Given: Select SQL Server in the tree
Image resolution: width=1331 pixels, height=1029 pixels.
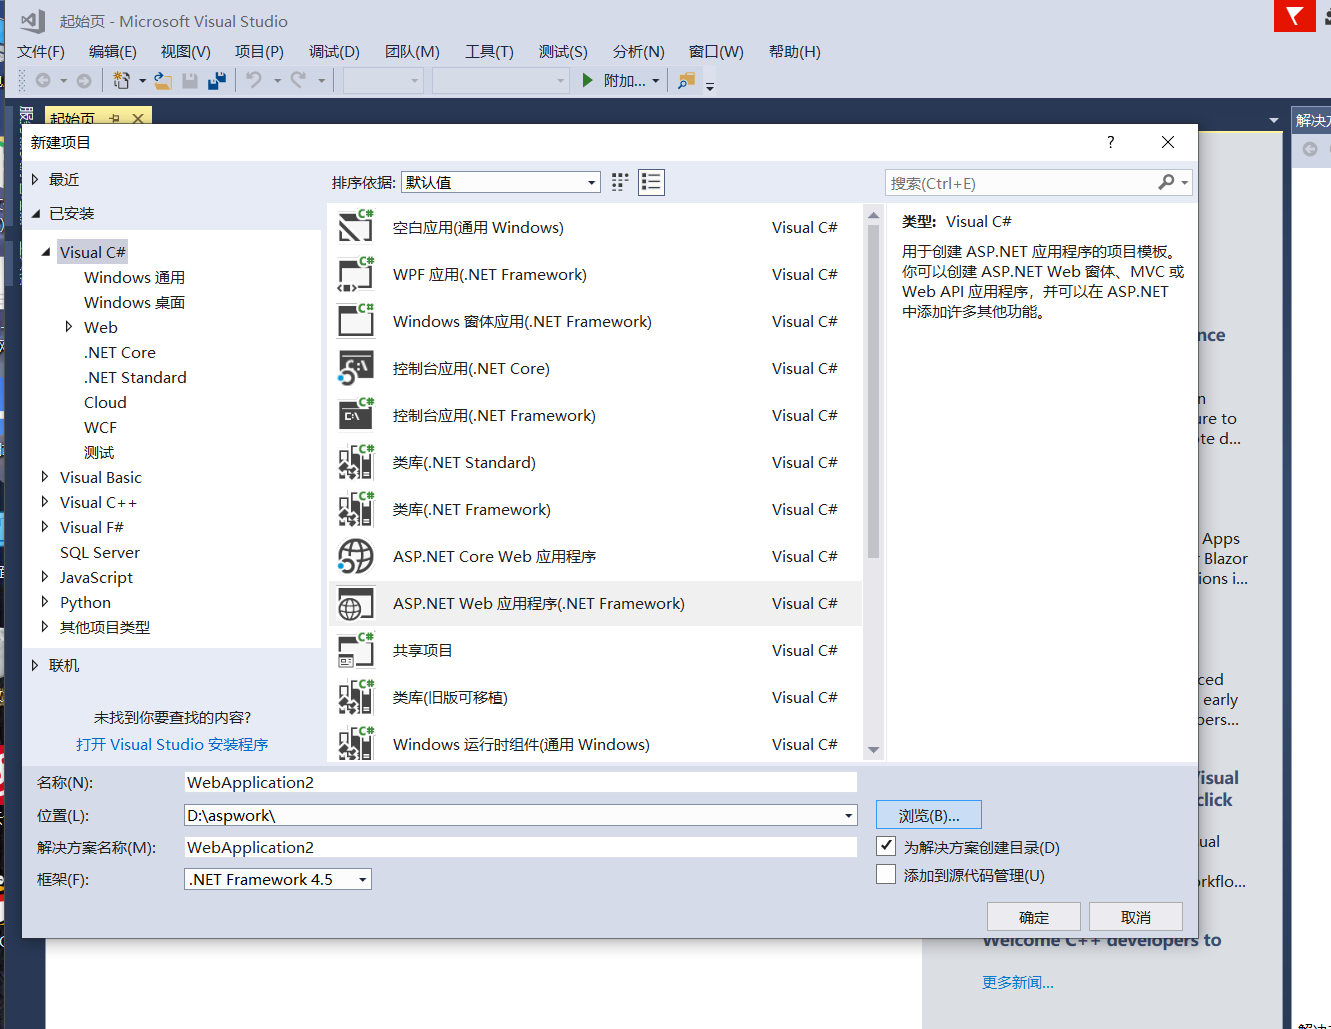Looking at the screenshot, I should pyautogui.click(x=100, y=552).
